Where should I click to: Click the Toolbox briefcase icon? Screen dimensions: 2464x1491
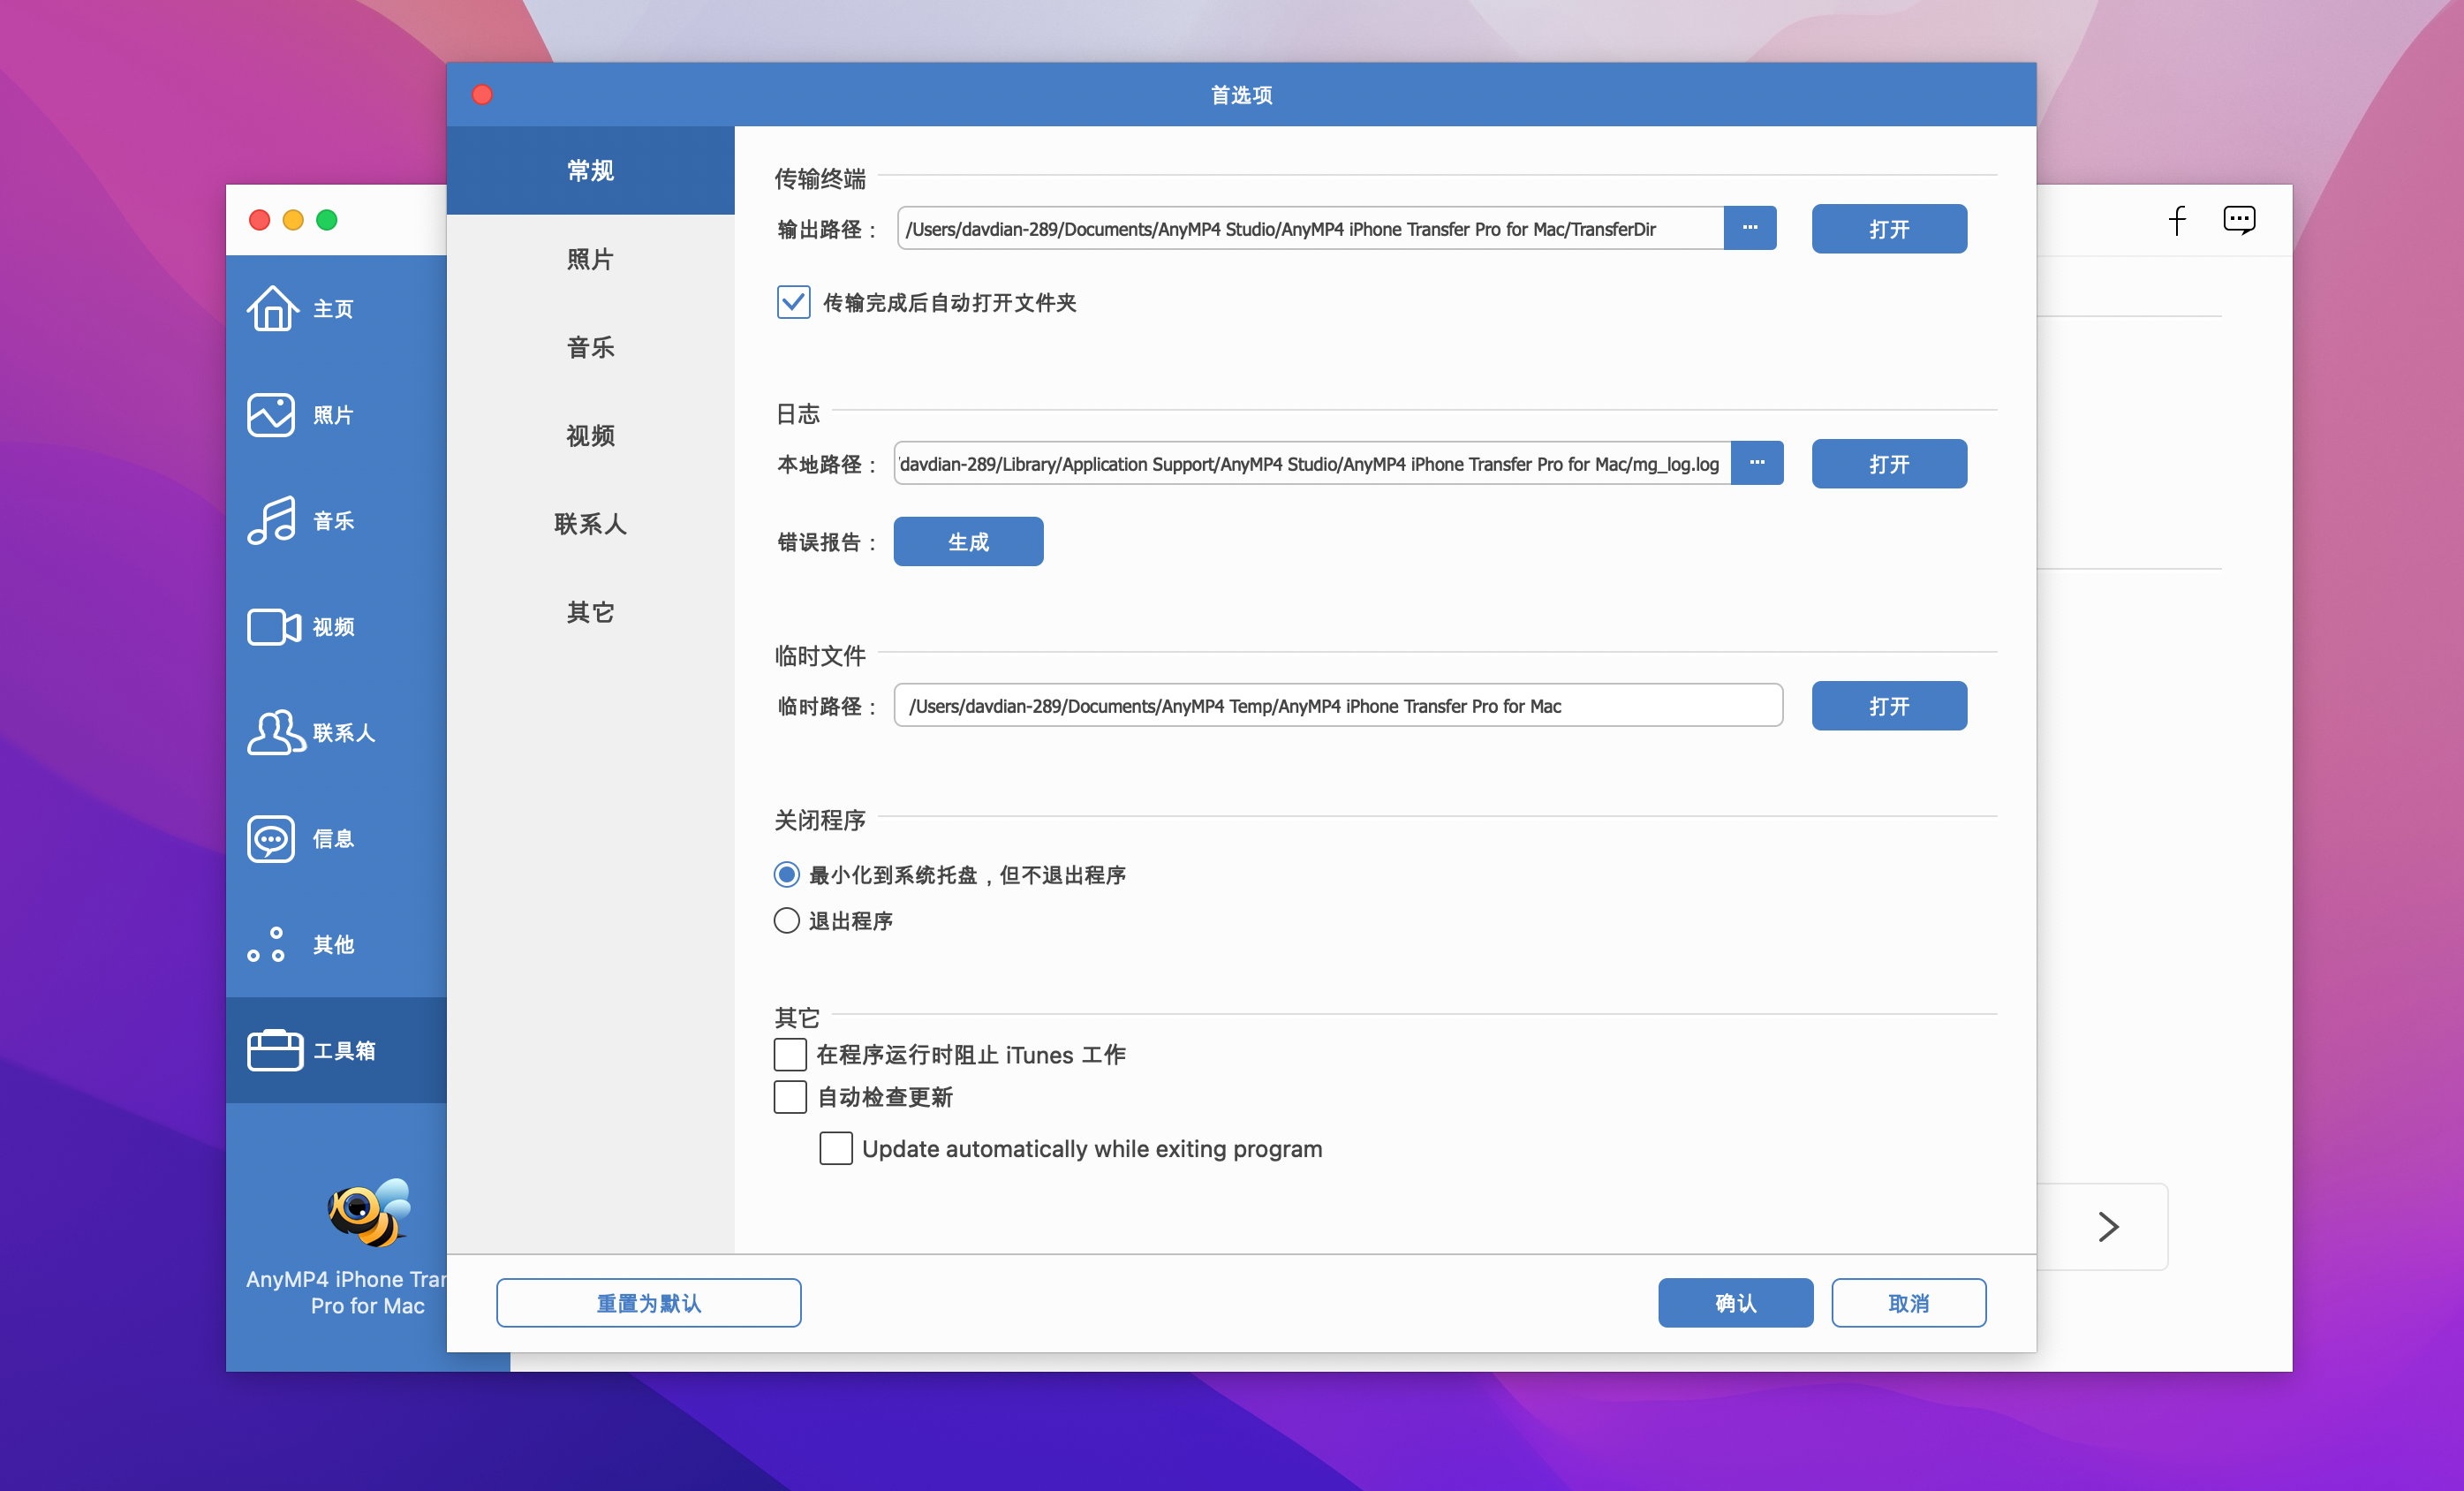coord(275,1050)
